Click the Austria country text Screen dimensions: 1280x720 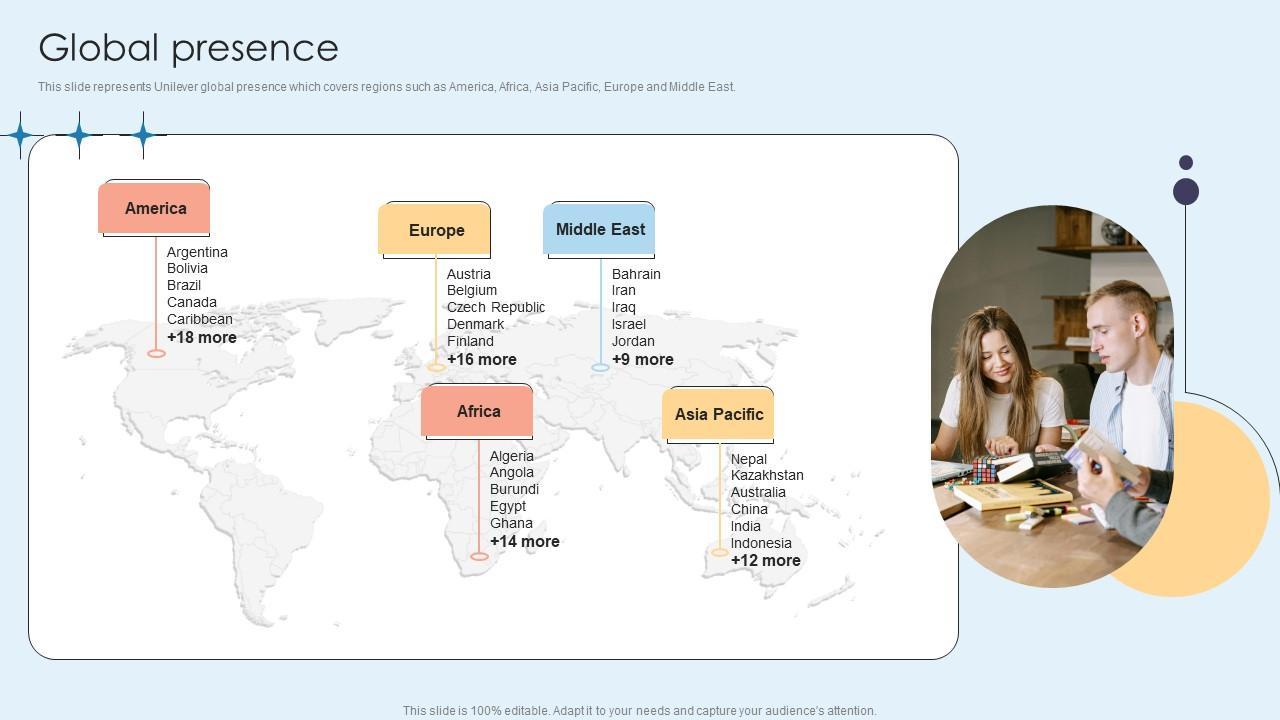[469, 274]
